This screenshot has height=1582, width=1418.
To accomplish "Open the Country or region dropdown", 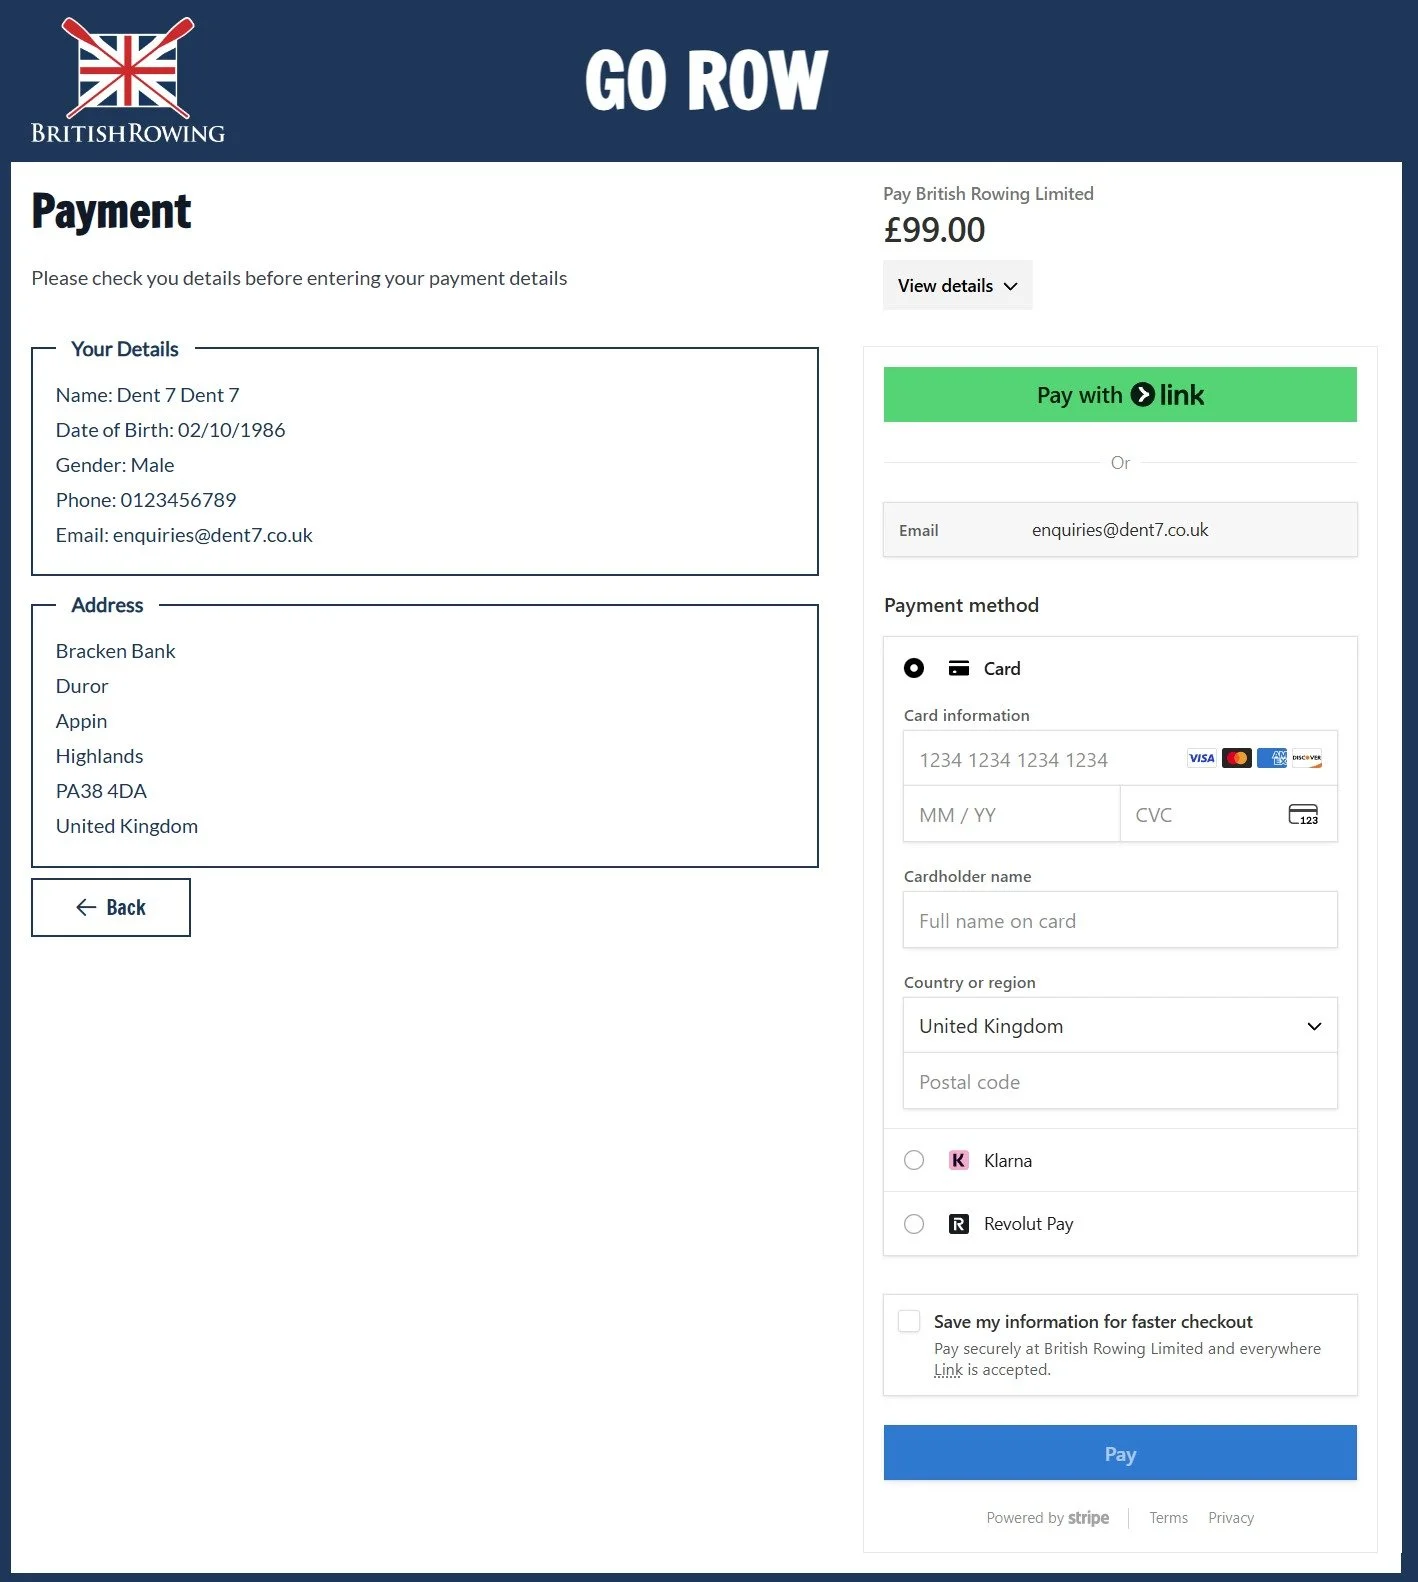I will (x=1119, y=1025).
